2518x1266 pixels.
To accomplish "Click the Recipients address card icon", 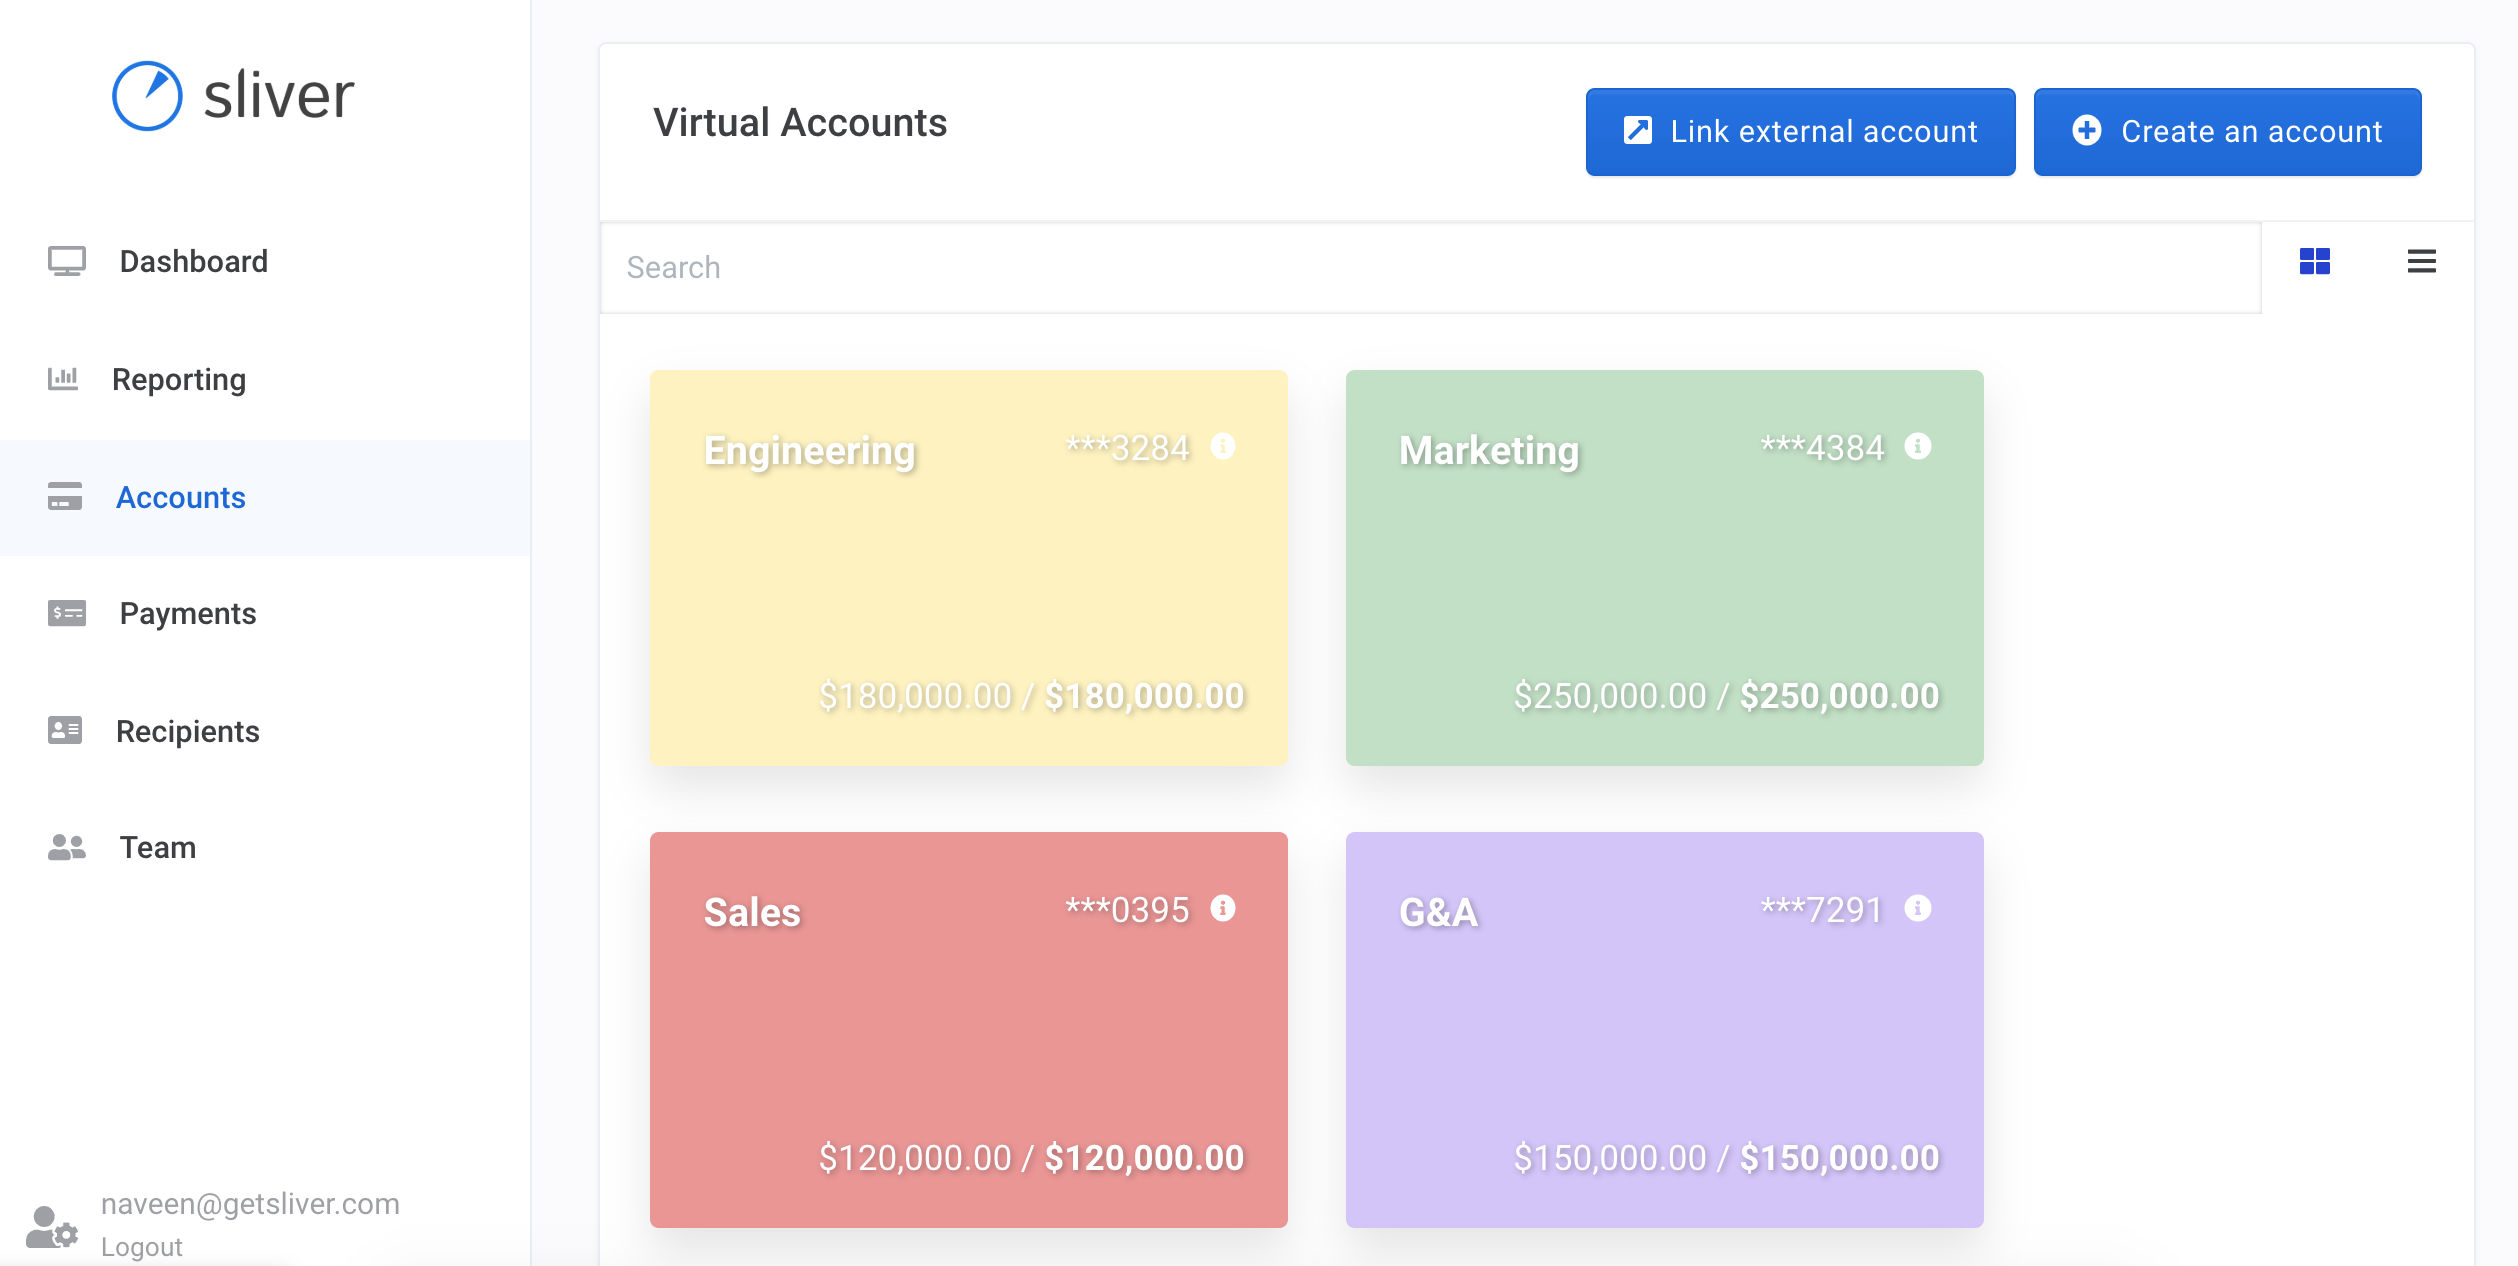I will tap(65, 730).
